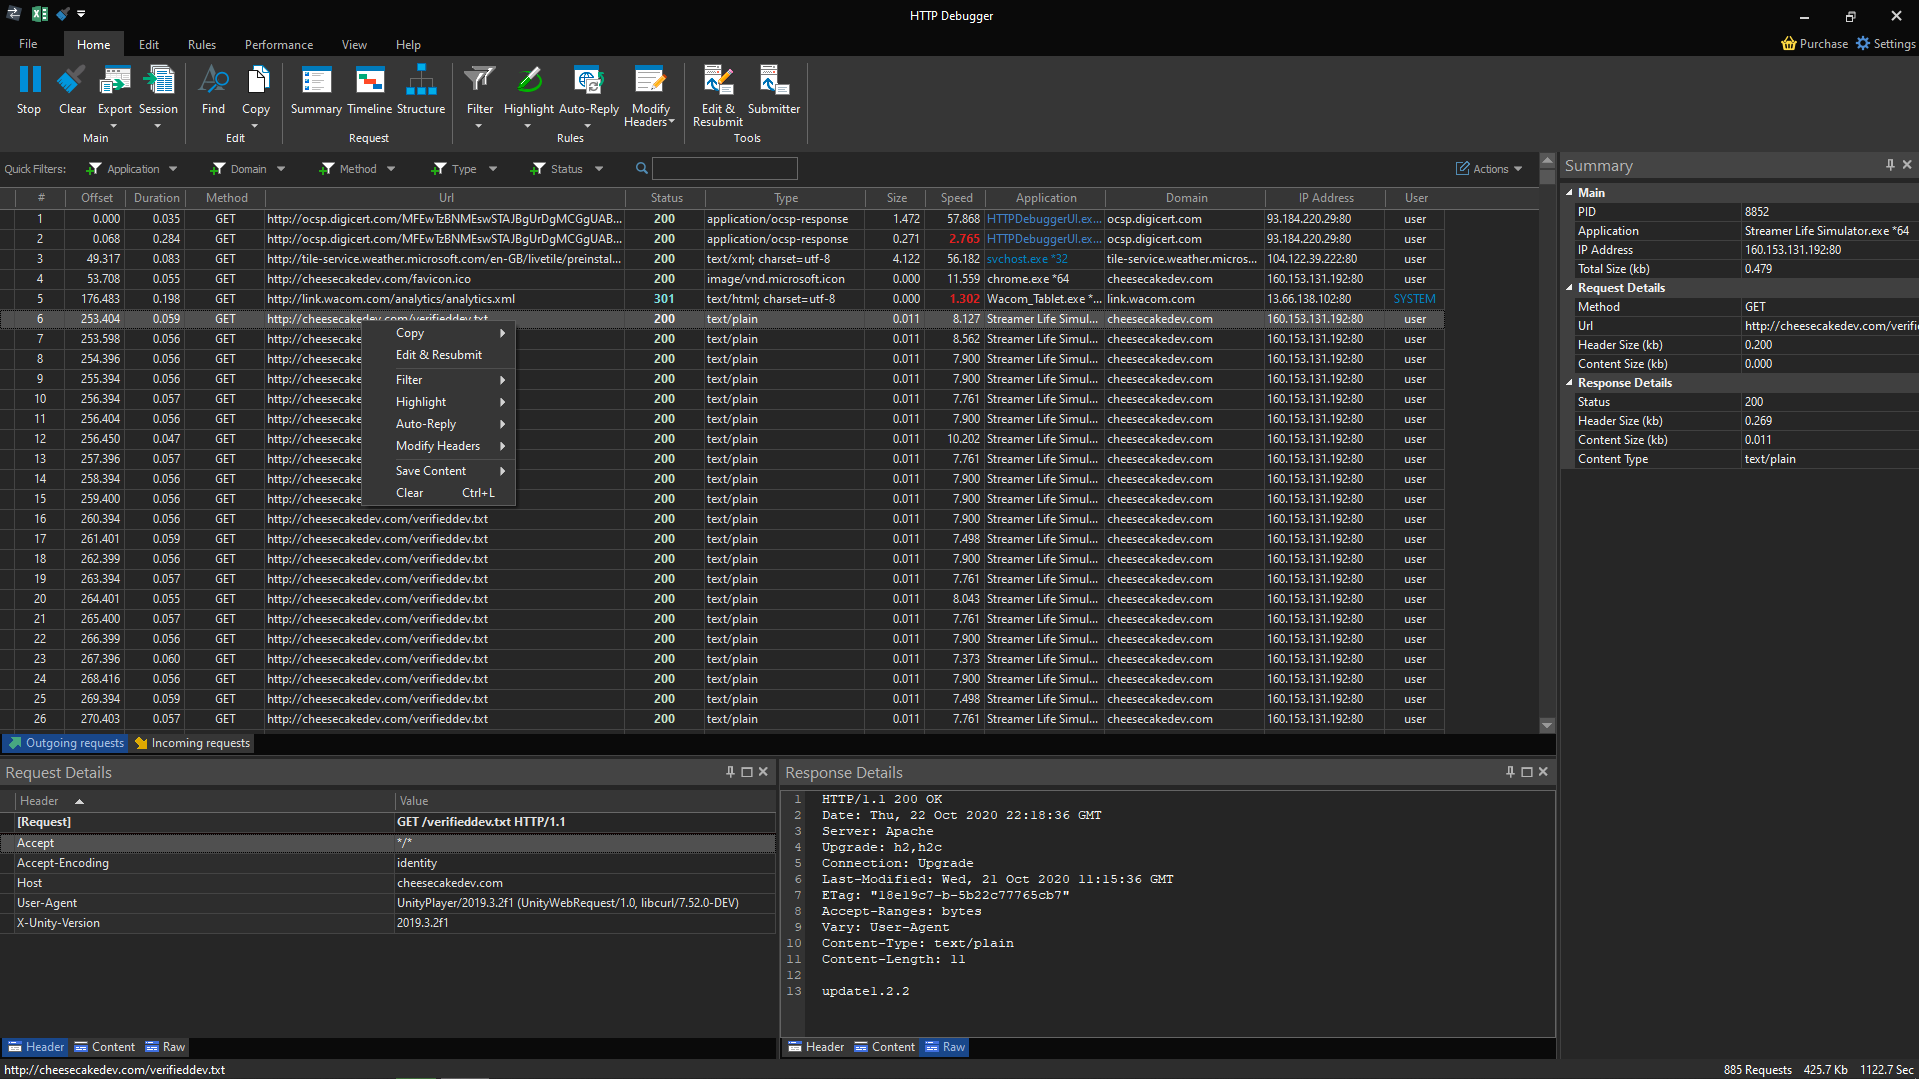Switch to the View ribbon tab

click(354, 45)
